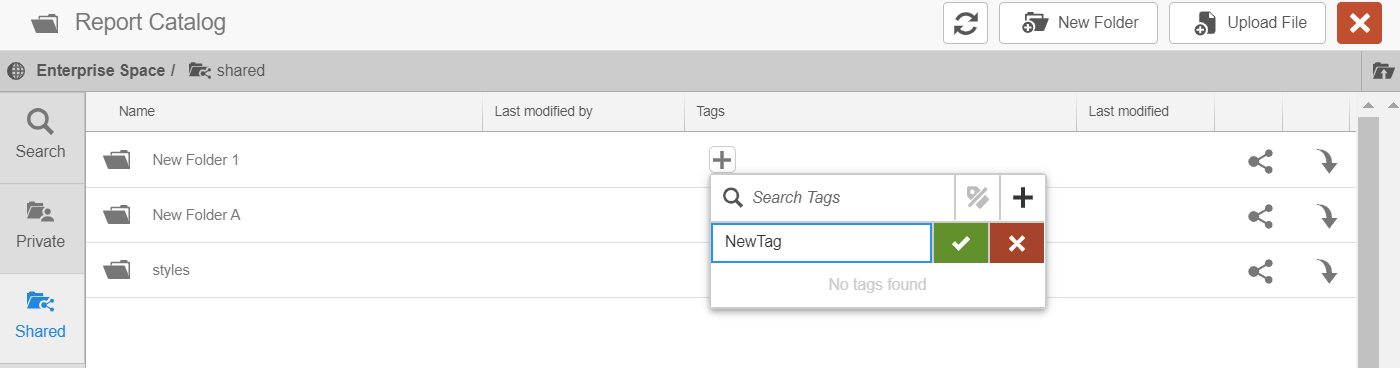Select the shared breadcrumb folder
Image resolution: width=1400 pixels, height=368 pixels.
coord(228,71)
